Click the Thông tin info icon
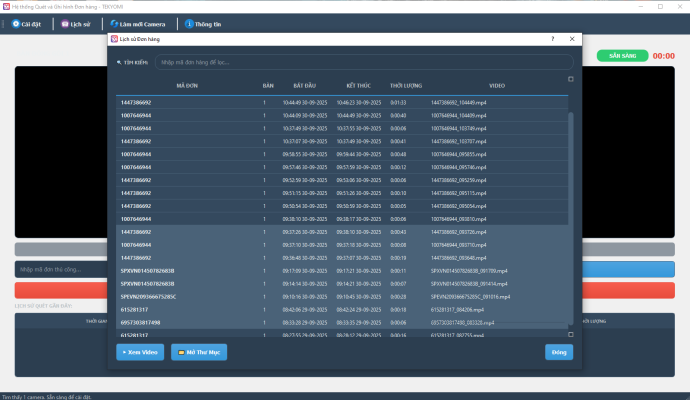 (x=188, y=24)
